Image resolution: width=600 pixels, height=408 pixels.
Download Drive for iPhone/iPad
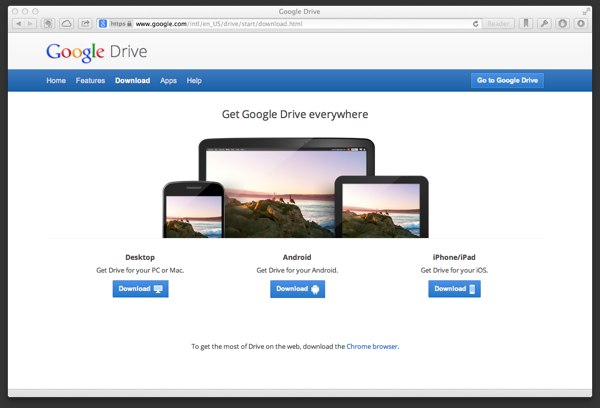(x=455, y=289)
